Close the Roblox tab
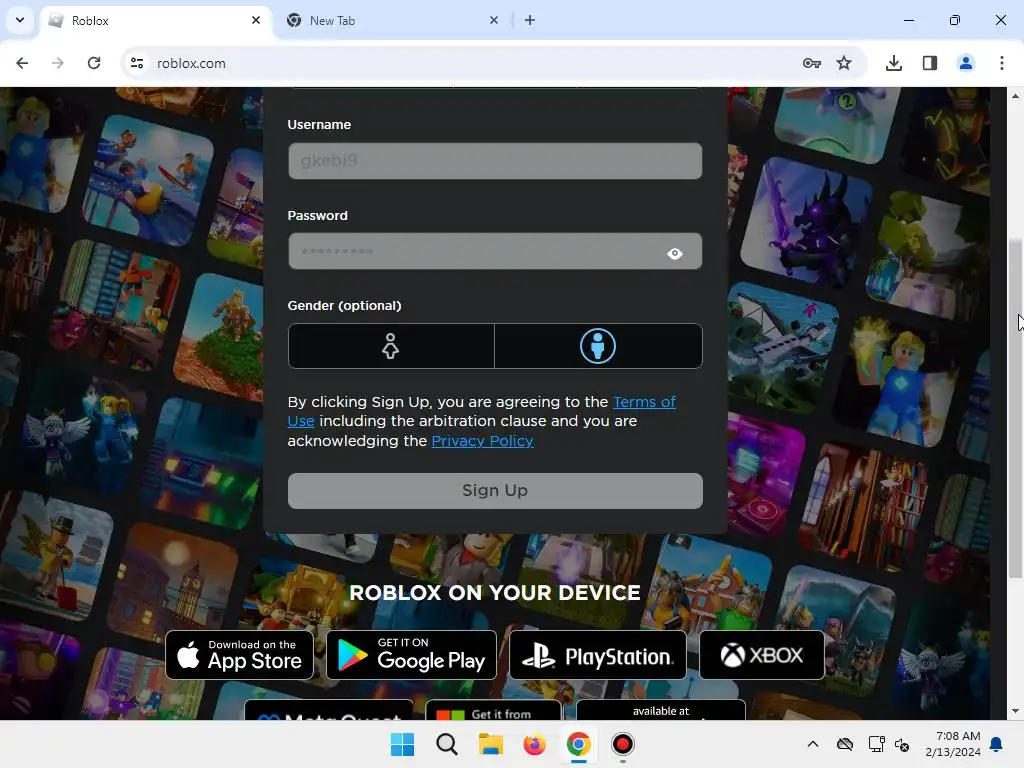The image size is (1024, 768). tap(256, 20)
